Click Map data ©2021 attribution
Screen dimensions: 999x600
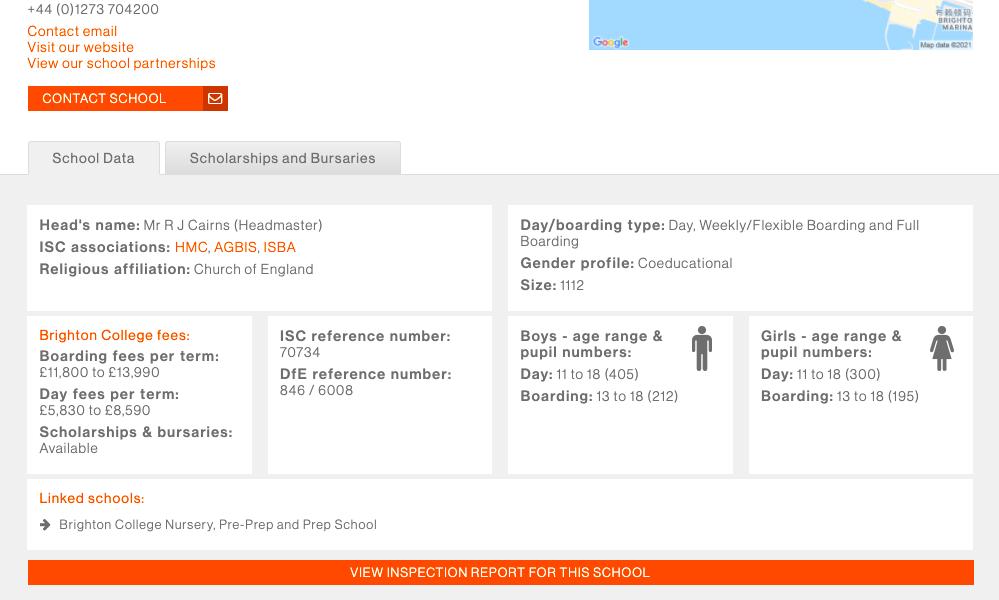(945, 45)
